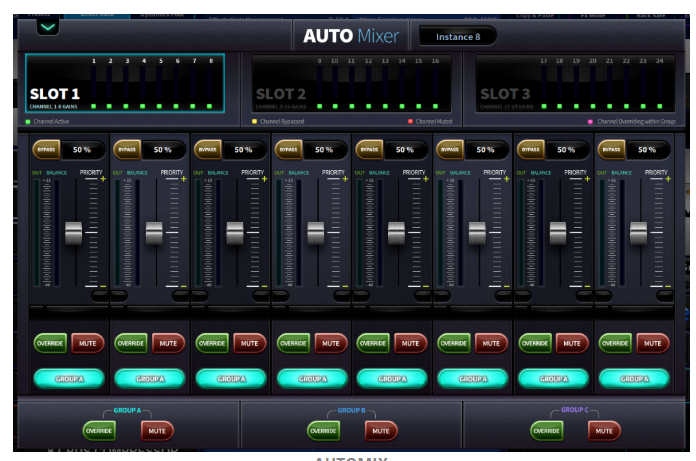Image resolution: width=696 pixels, height=461 pixels.
Task: Mute the seventh channel
Action: pyautogui.click(x=572, y=343)
